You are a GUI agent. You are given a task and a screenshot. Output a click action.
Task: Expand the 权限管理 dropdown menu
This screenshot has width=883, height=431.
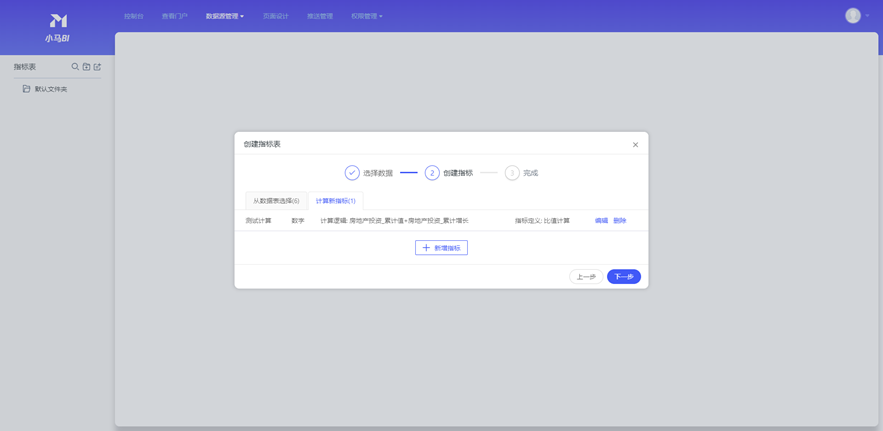click(x=366, y=16)
